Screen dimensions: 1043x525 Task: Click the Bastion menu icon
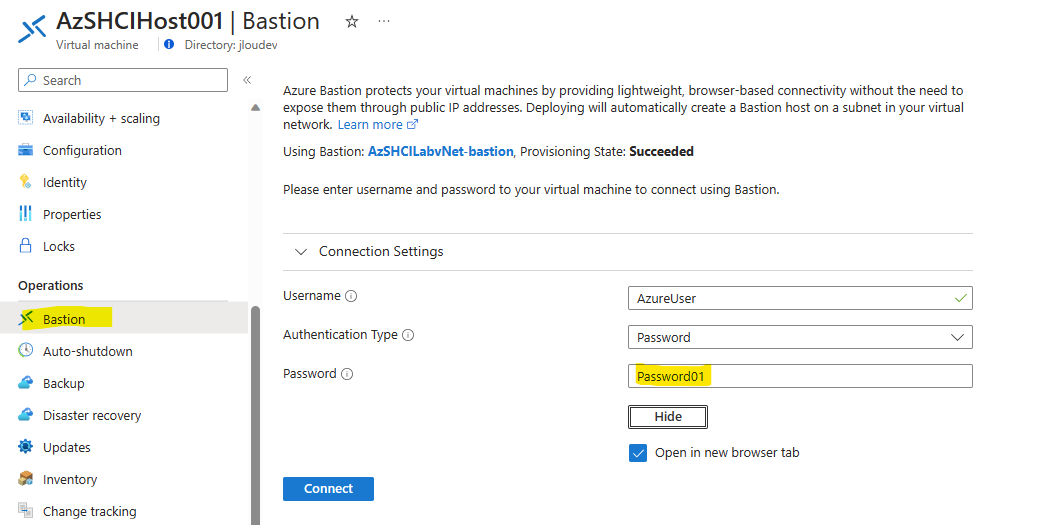[26, 319]
